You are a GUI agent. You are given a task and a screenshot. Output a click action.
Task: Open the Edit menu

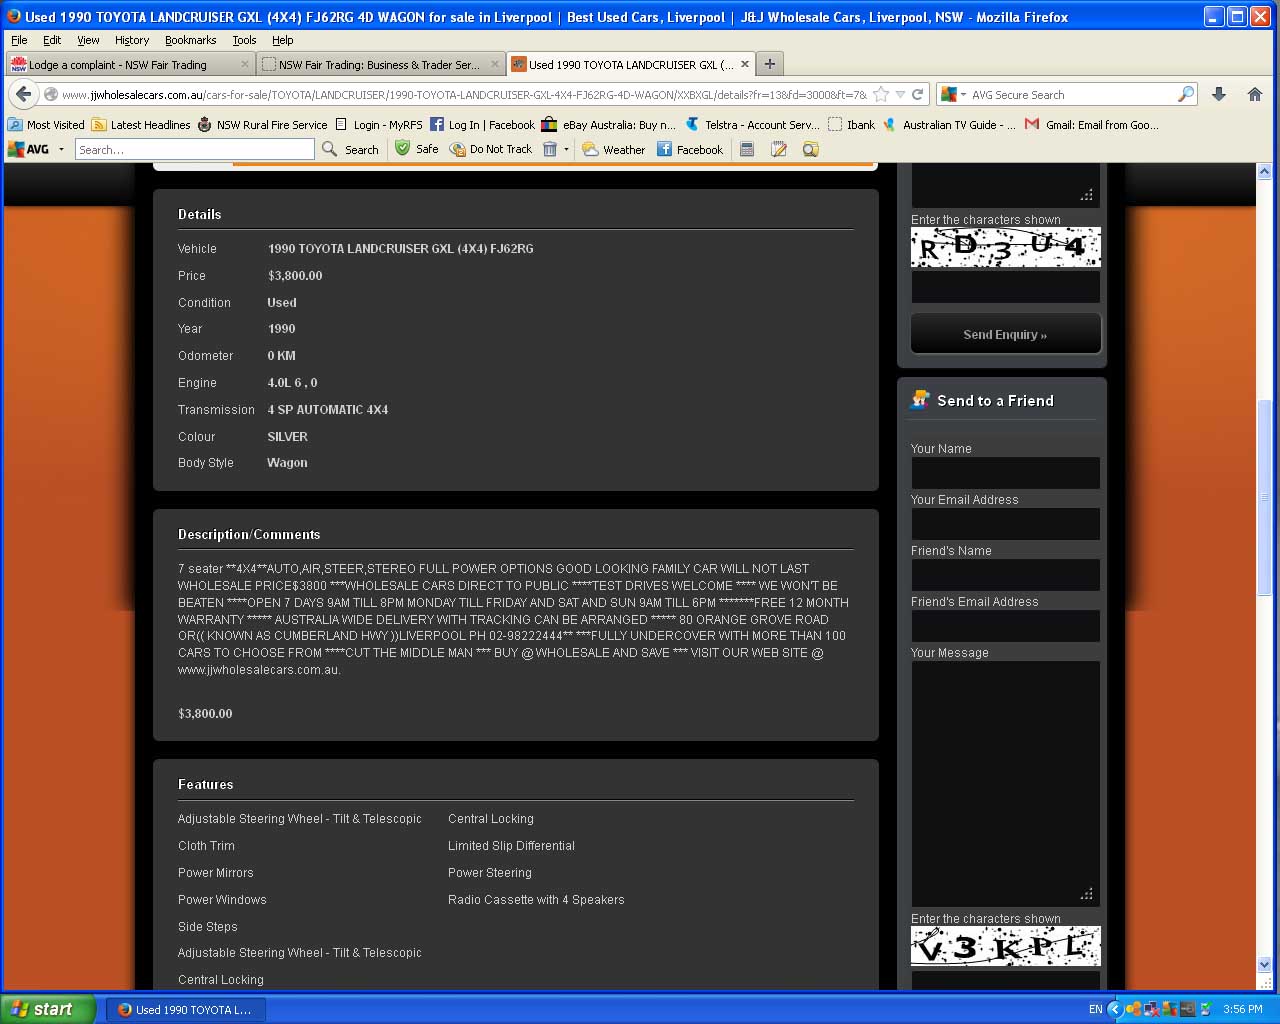click(x=52, y=40)
